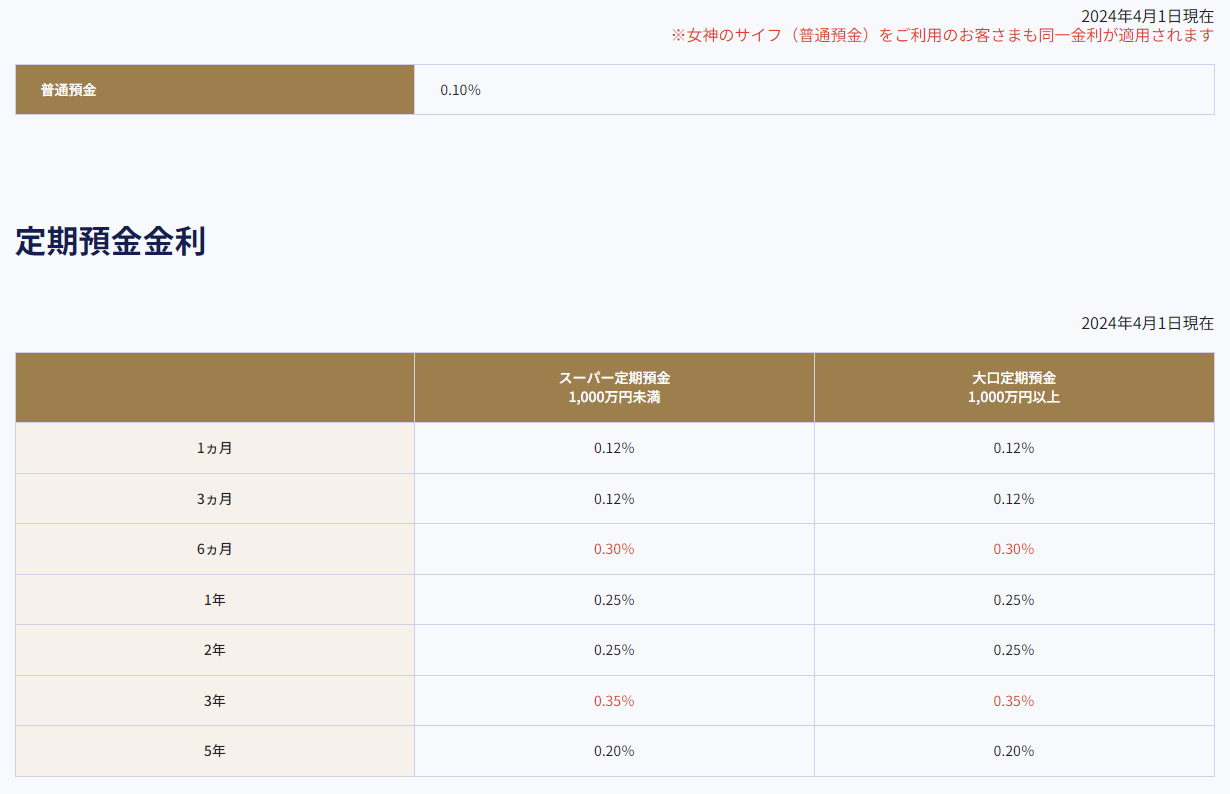Image resolution: width=1230 pixels, height=794 pixels.
Task: Click 大口定期 rate for 5年
Action: click(x=1014, y=751)
